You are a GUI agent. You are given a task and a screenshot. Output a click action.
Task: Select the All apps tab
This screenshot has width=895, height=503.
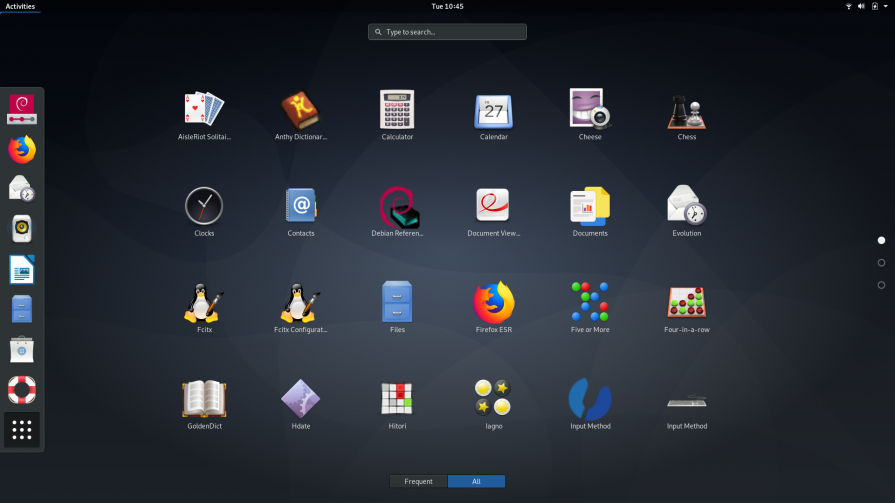476,481
